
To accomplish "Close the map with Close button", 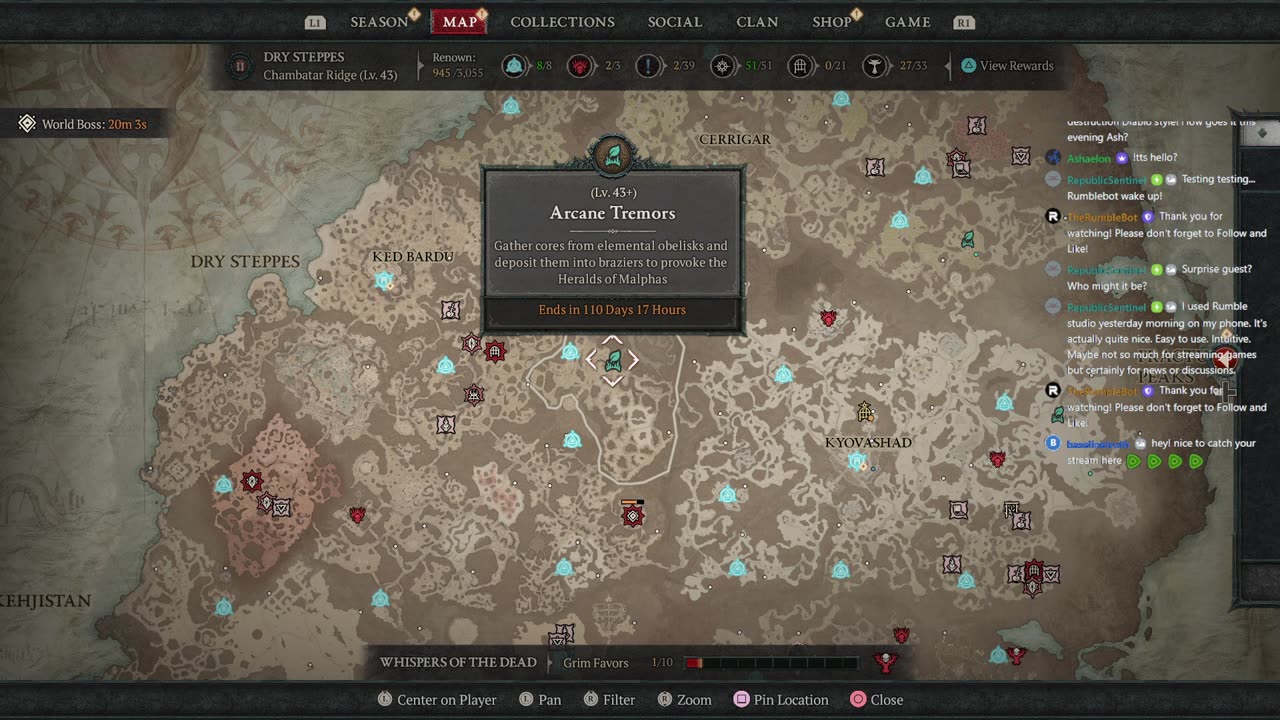I will (877, 700).
